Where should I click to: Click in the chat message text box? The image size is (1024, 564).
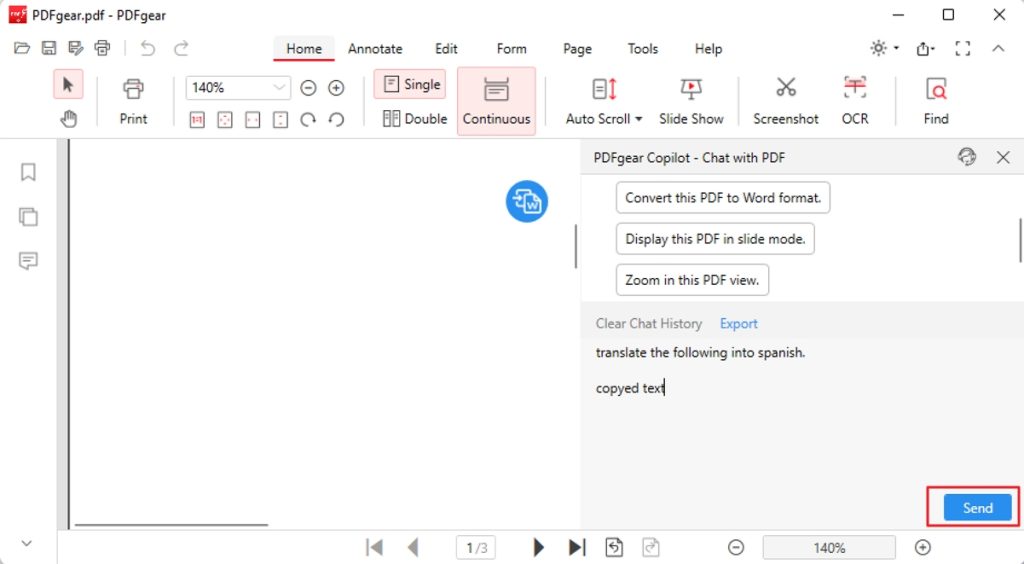[x=801, y=411]
